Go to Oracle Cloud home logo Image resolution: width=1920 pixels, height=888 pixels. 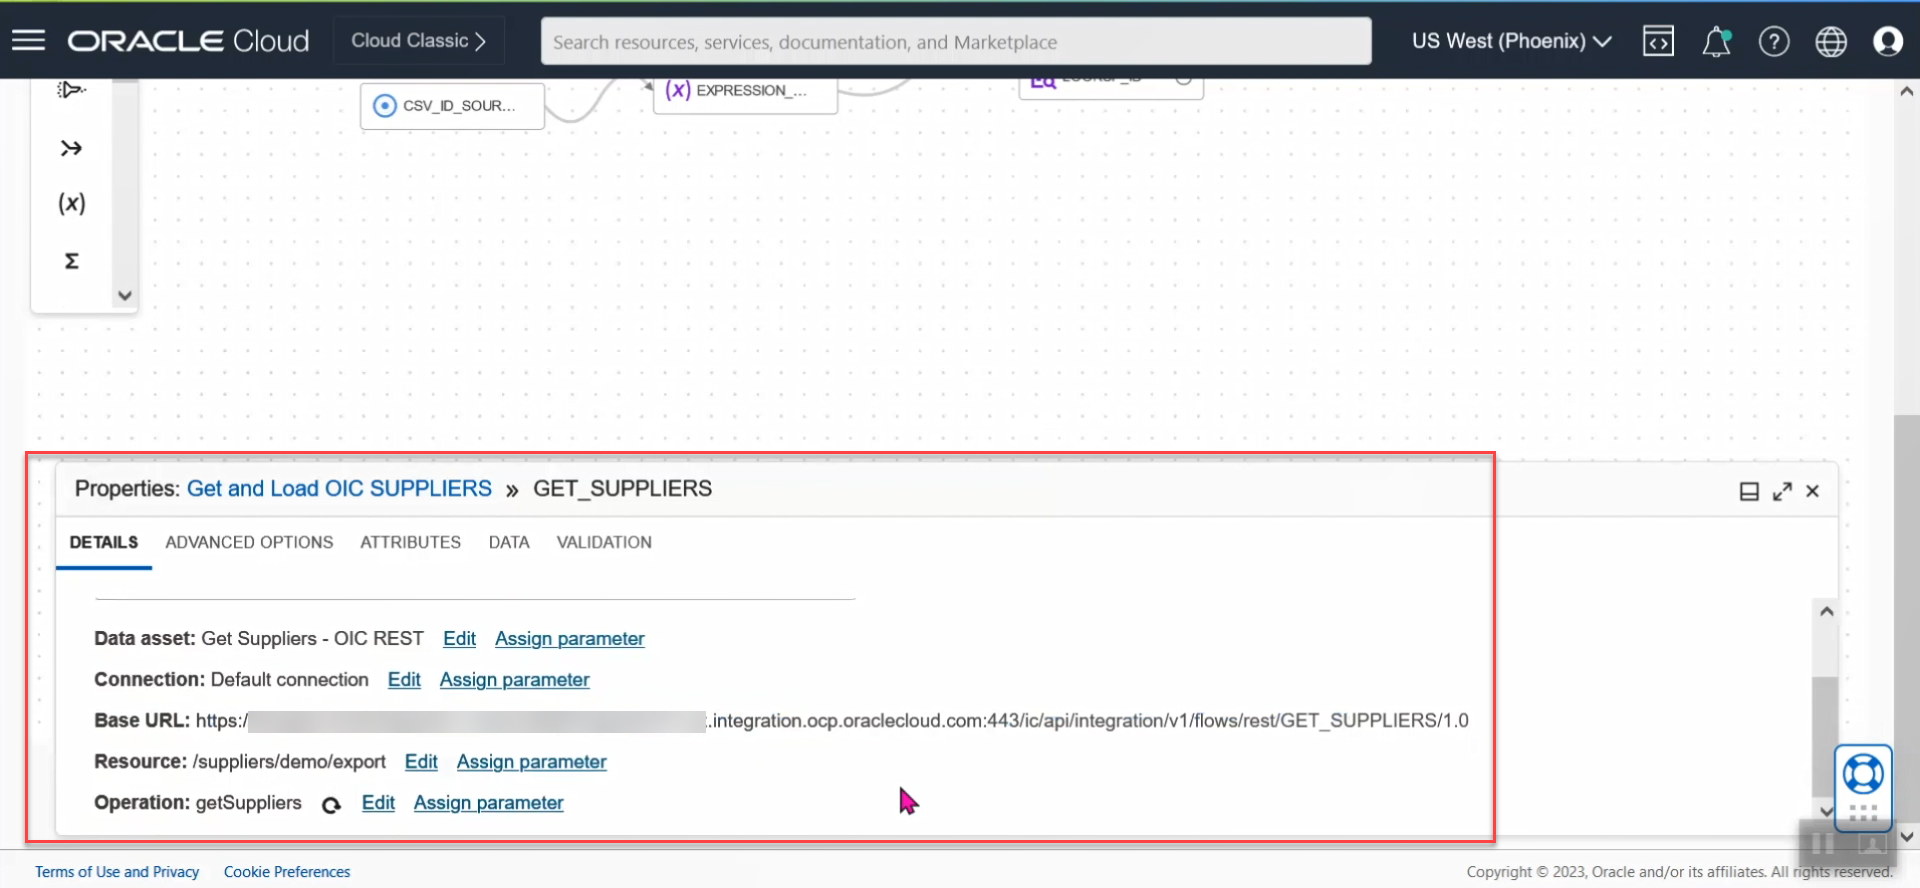point(188,41)
